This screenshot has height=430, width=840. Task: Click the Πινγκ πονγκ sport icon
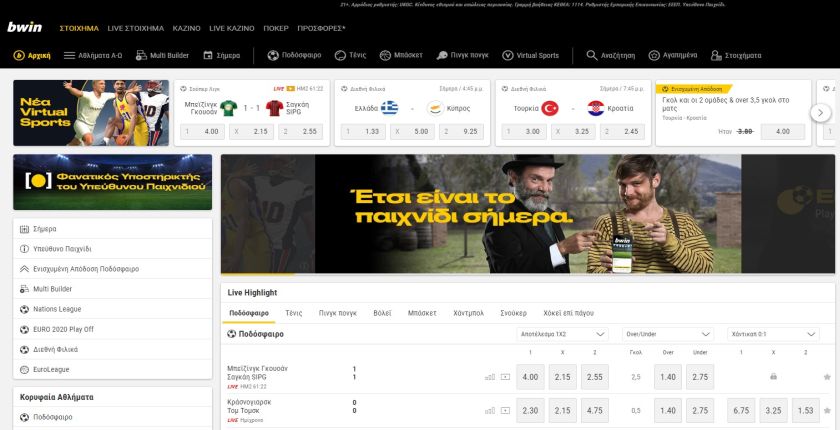(x=442, y=55)
